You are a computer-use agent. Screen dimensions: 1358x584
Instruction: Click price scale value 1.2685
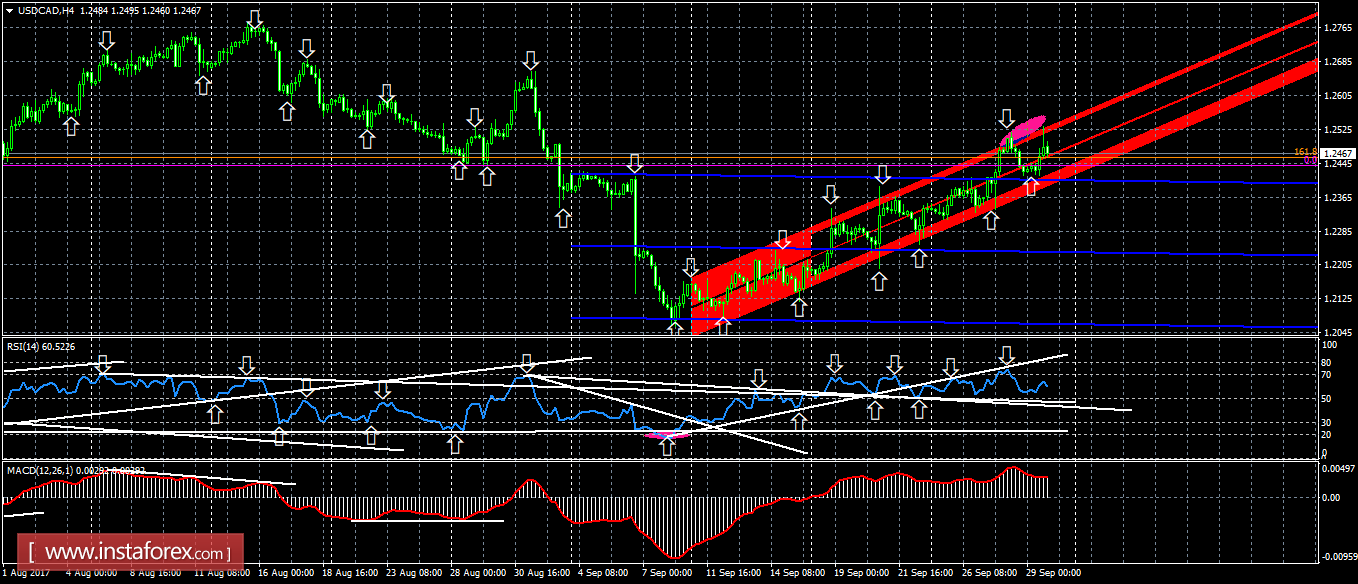[x=1337, y=62]
